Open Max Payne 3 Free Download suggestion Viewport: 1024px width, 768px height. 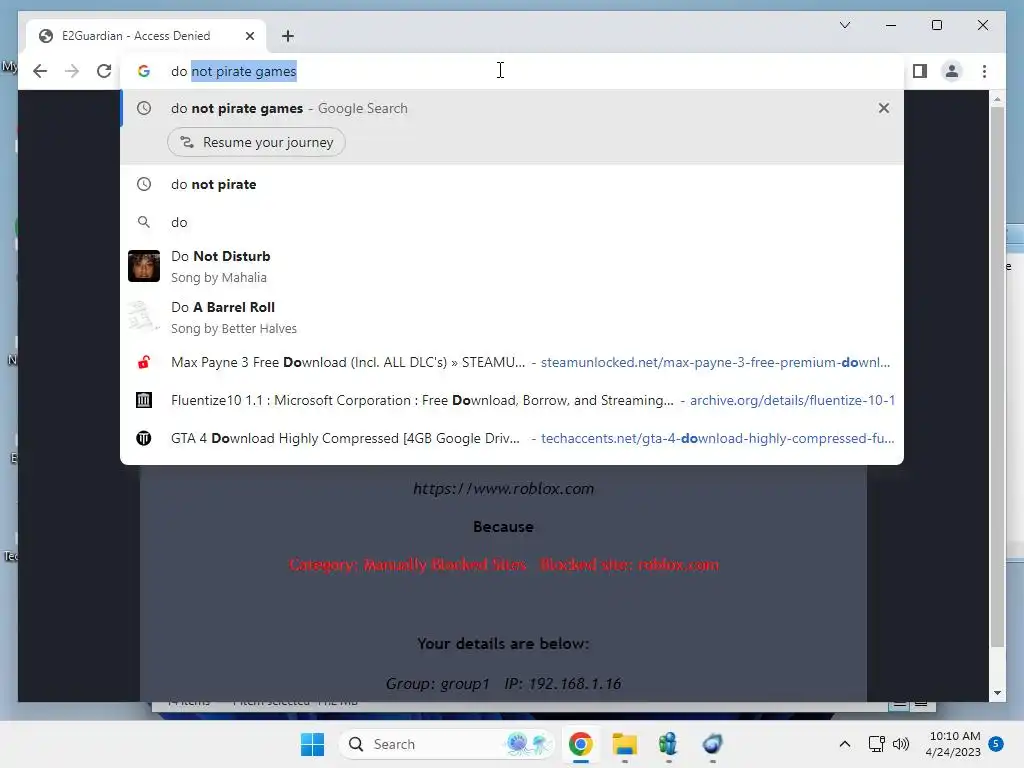512,362
